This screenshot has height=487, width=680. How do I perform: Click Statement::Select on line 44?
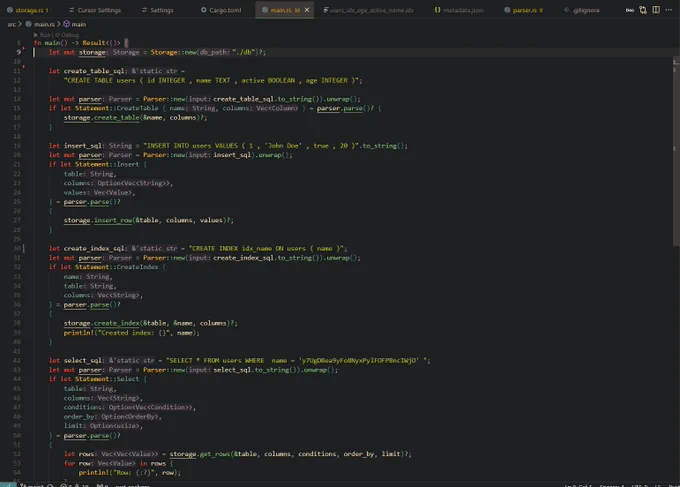[x=107, y=379]
